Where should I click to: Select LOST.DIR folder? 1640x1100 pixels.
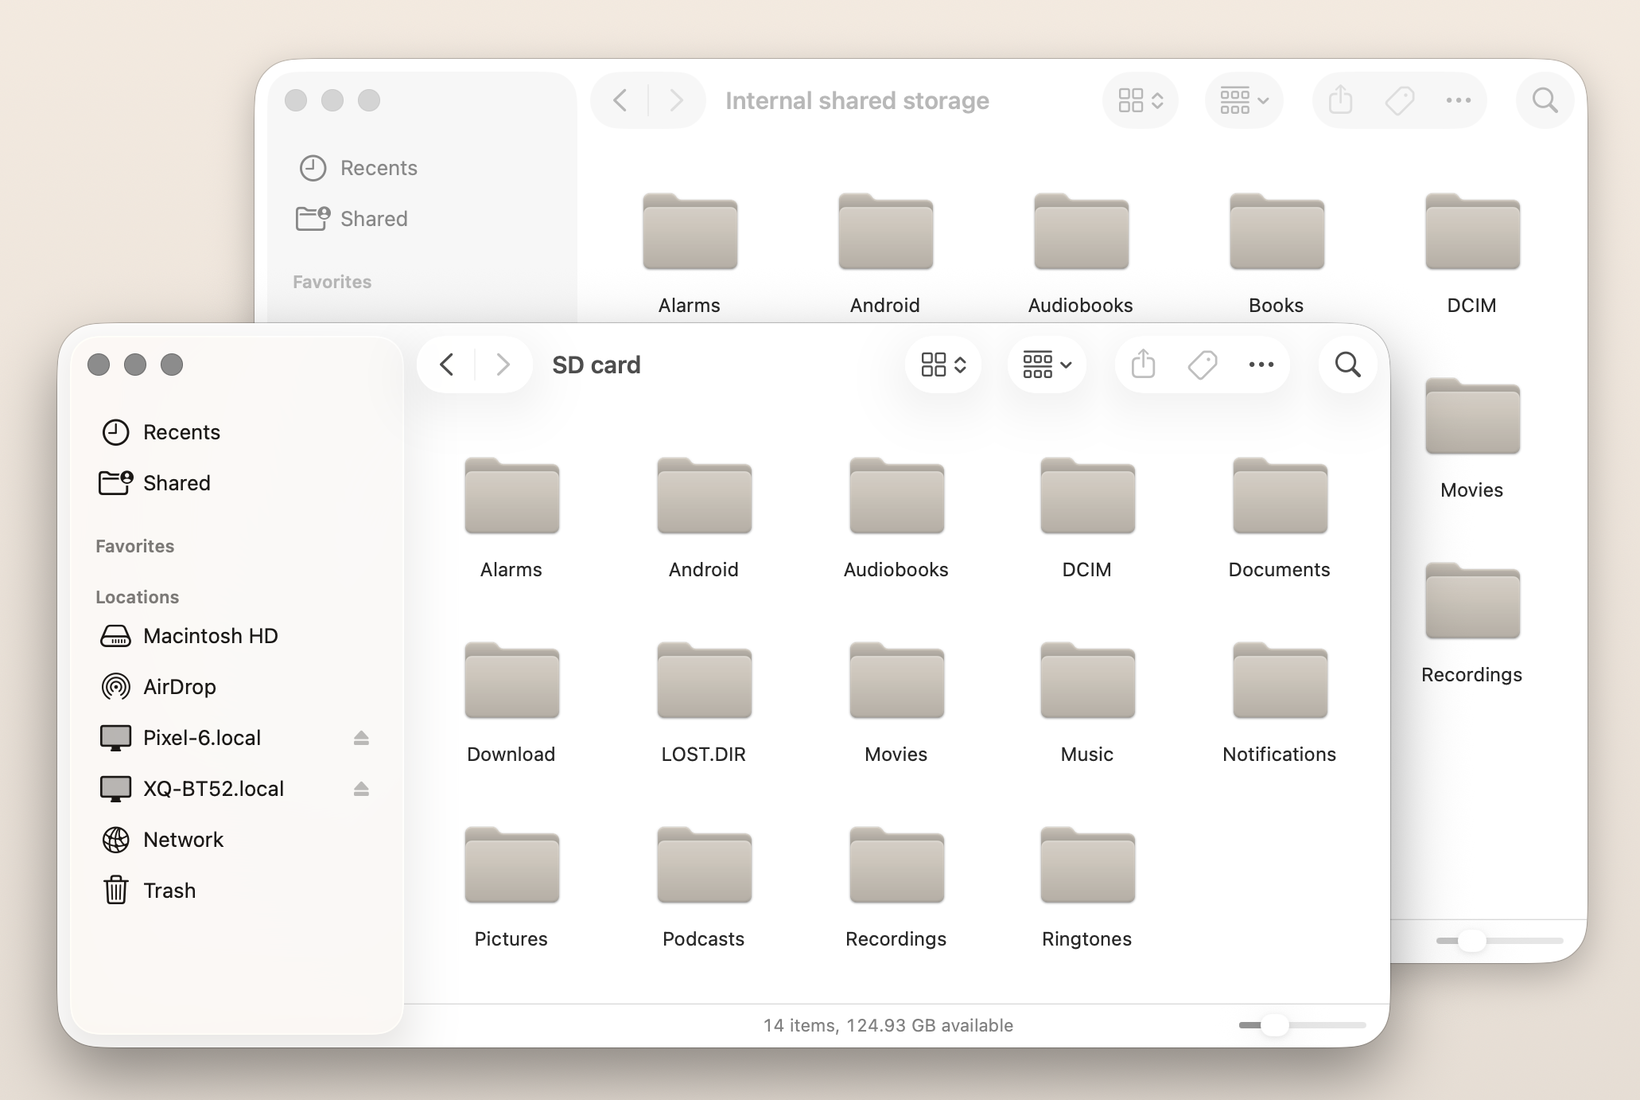(704, 703)
